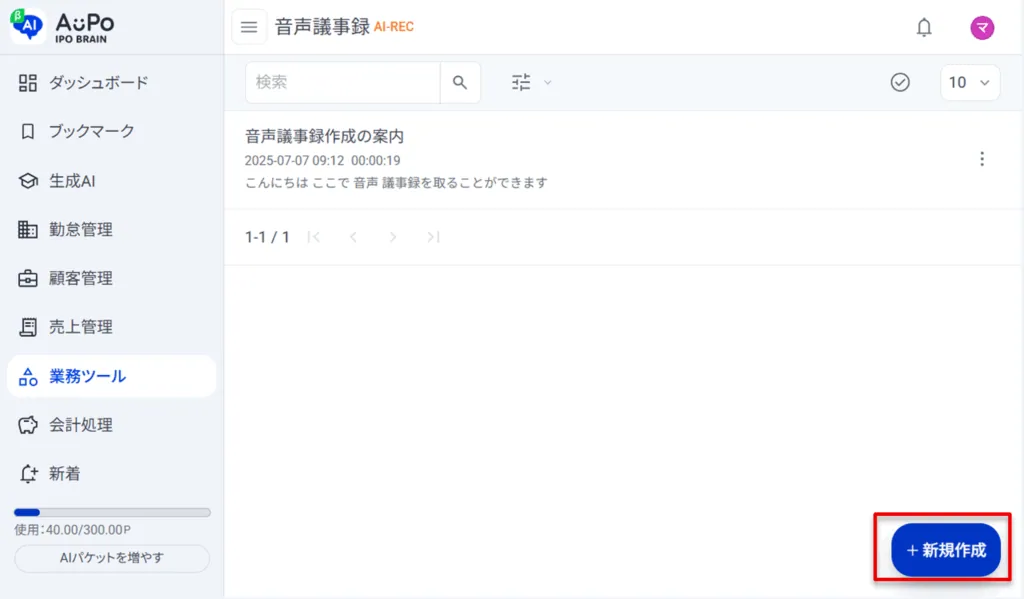Viewport: 1024px width, 599px height.
Task: Click the AIパケットを増やす button
Action: [112, 558]
